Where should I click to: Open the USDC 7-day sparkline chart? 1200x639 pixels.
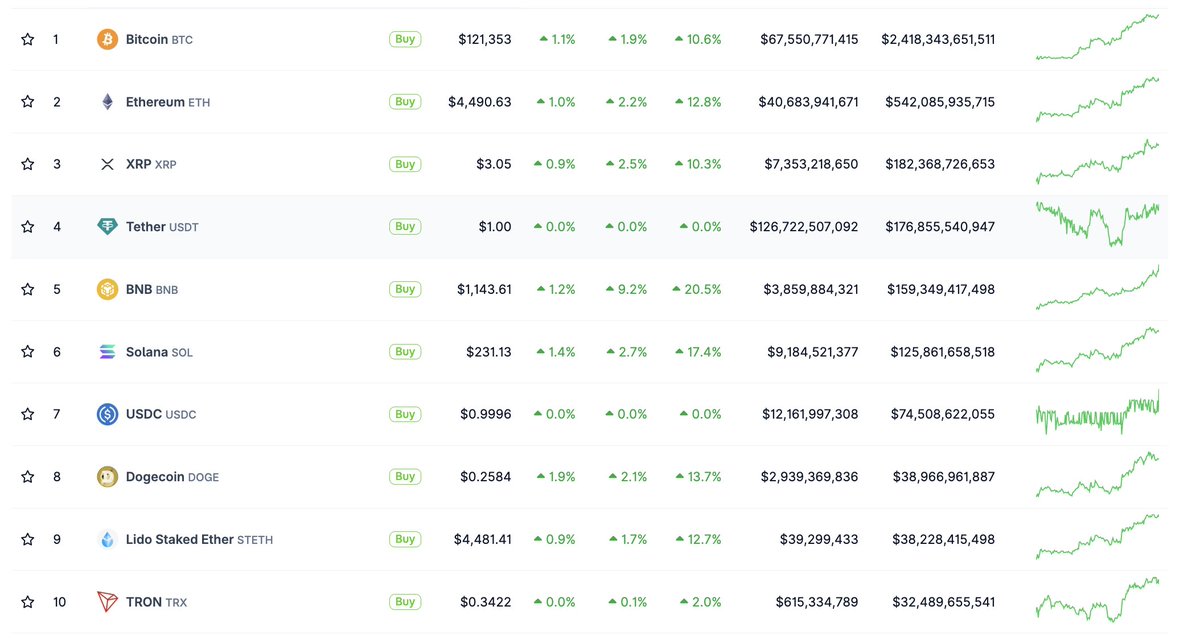1097,412
